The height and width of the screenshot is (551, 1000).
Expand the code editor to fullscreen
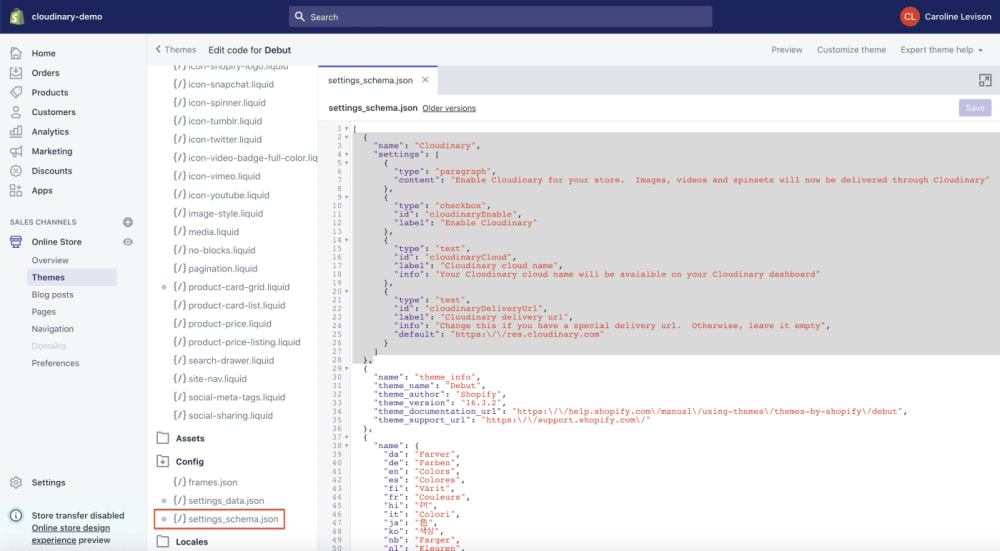(985, 80)
